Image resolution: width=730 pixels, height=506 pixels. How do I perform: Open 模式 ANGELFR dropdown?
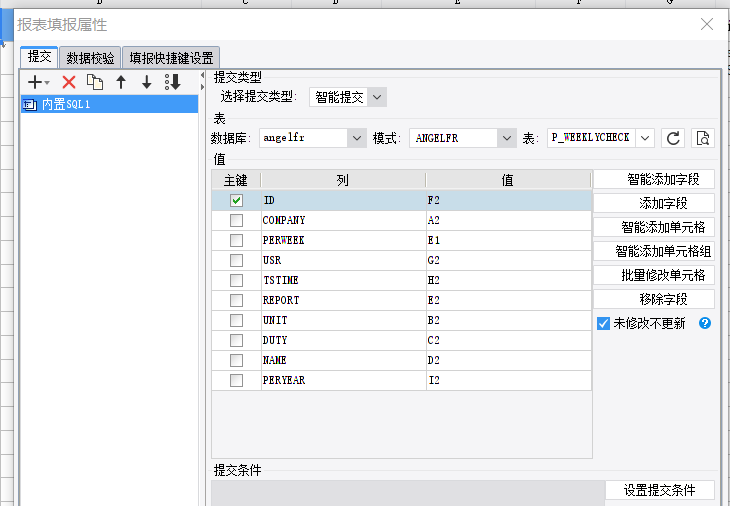[x=507, y=138]
